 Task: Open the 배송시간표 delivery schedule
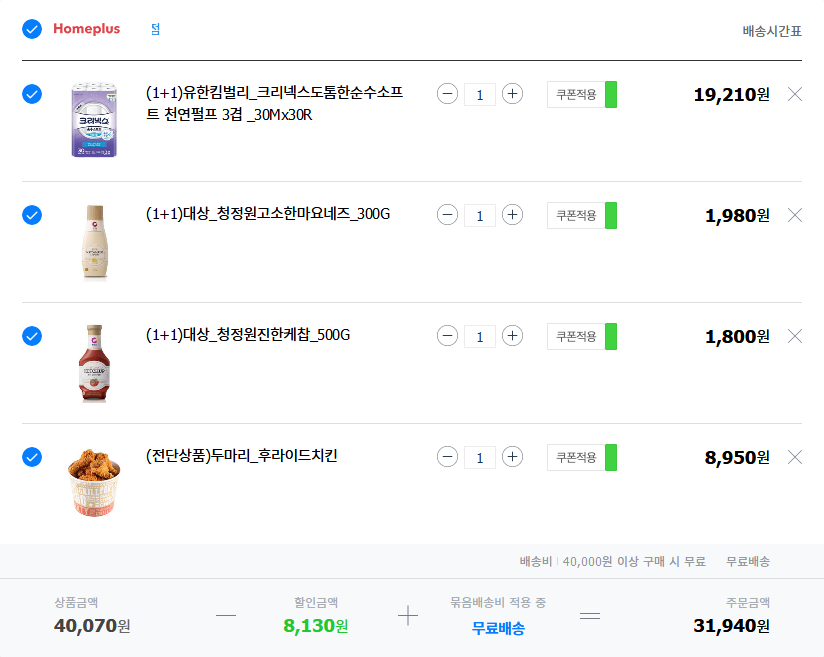click(772, 31)
